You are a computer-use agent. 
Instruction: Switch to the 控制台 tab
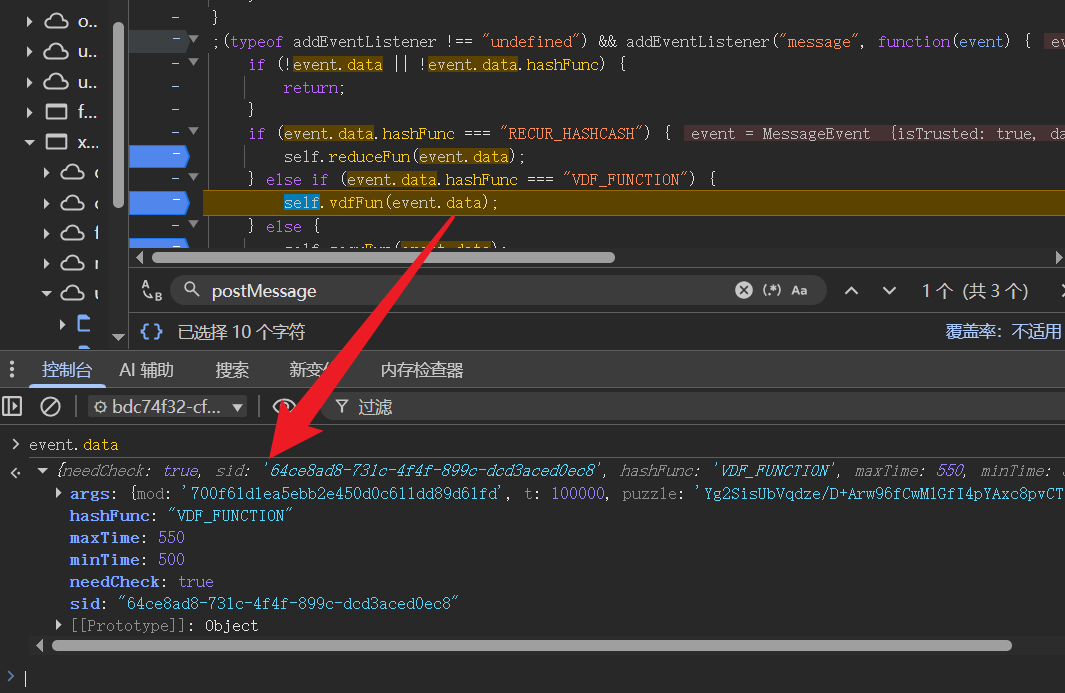click(x=67, y=370)
